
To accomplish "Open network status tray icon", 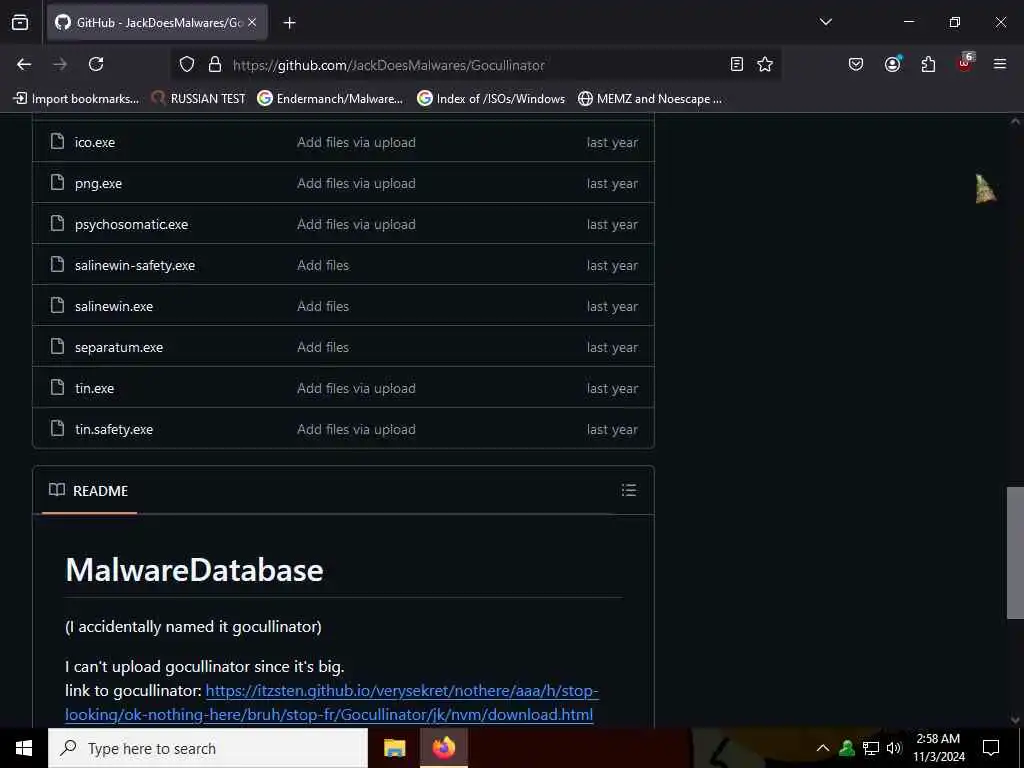I will pyautogui.click(x=871, y=748).
